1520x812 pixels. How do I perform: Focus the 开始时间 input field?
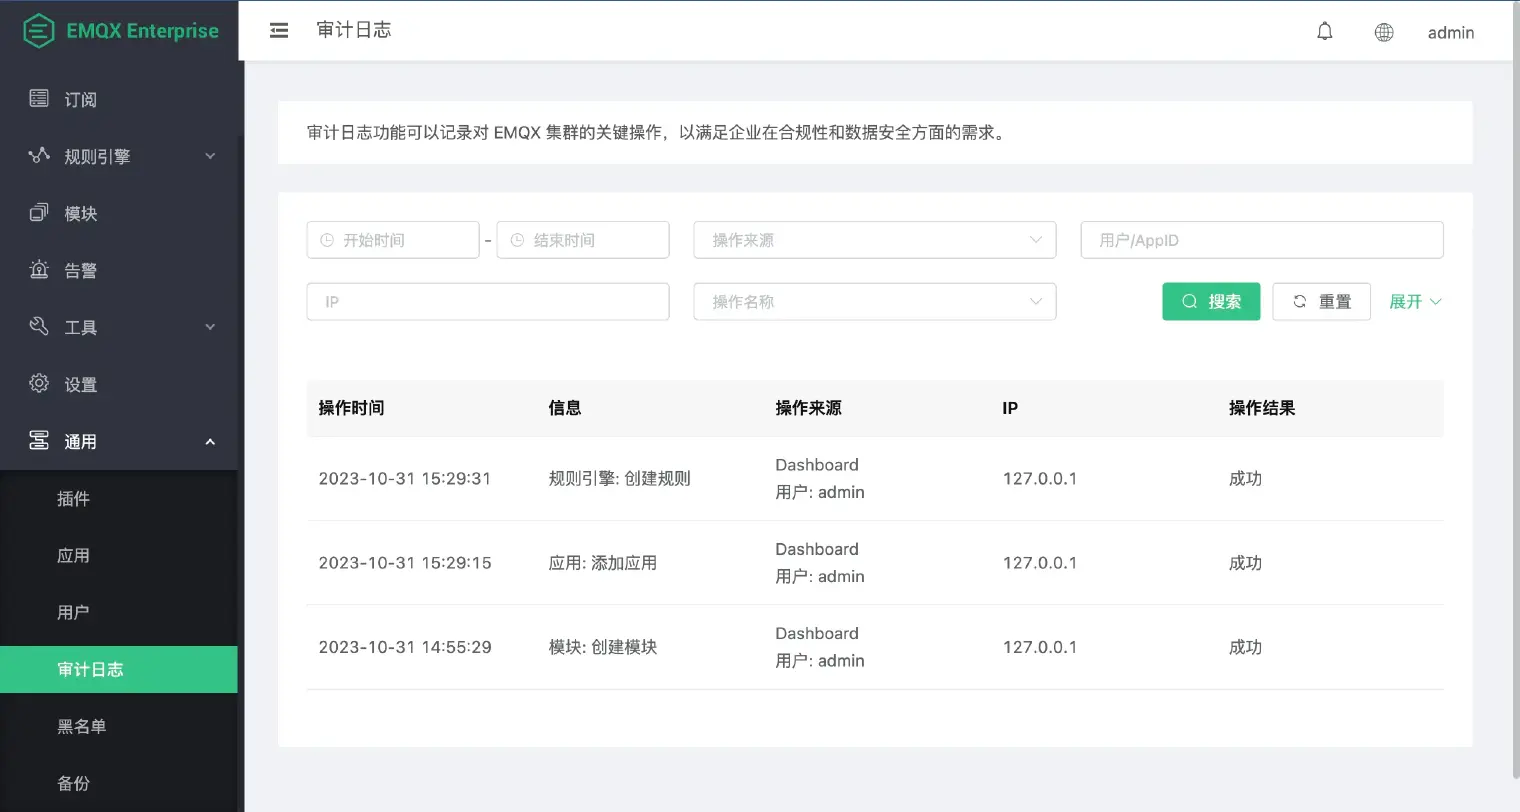tap(393, 240)
